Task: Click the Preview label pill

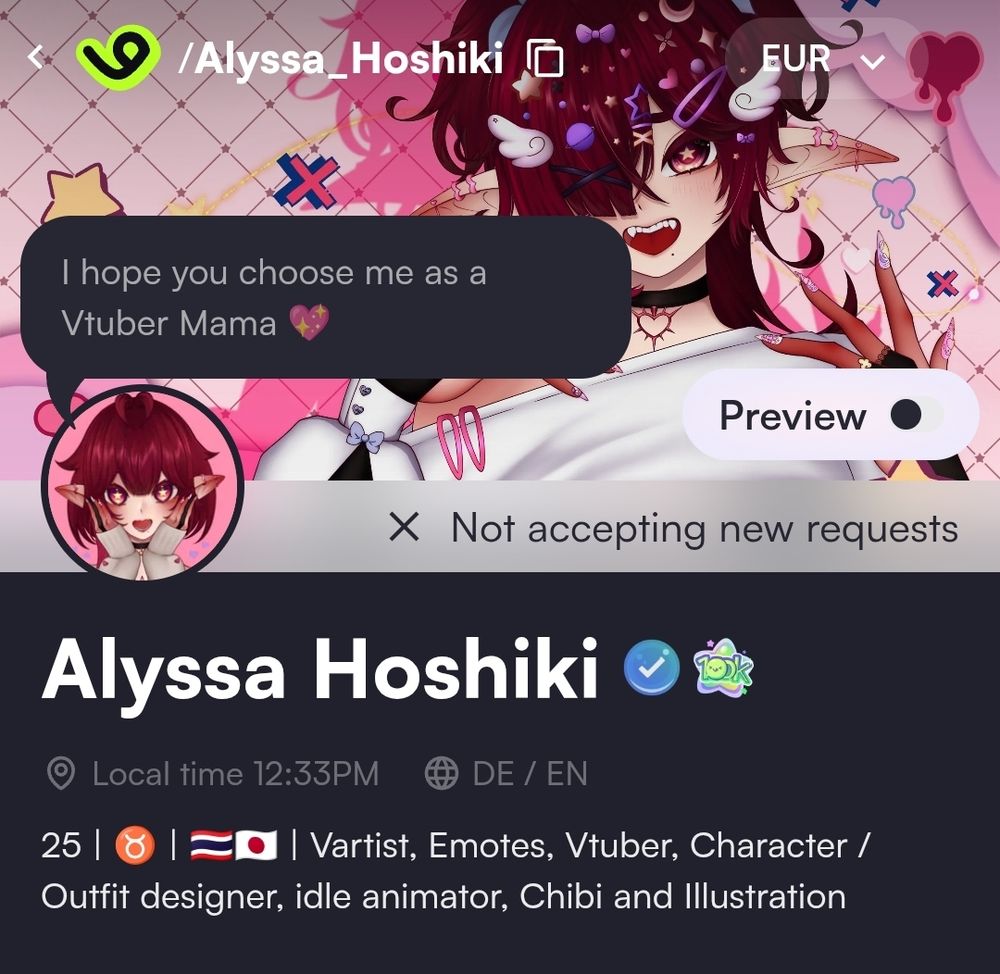Action: pyautogui.click(x=830, y=415)
